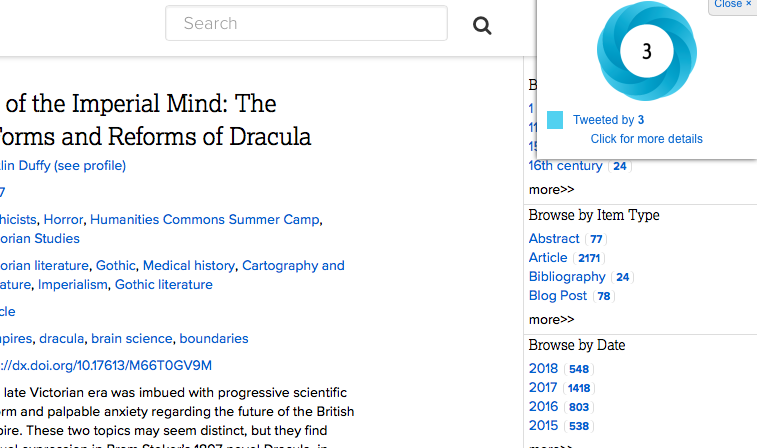Click the Altmetric donut badge
Image resolution: width=757 pixels, height=448 pixels.
tap(646, 52)
